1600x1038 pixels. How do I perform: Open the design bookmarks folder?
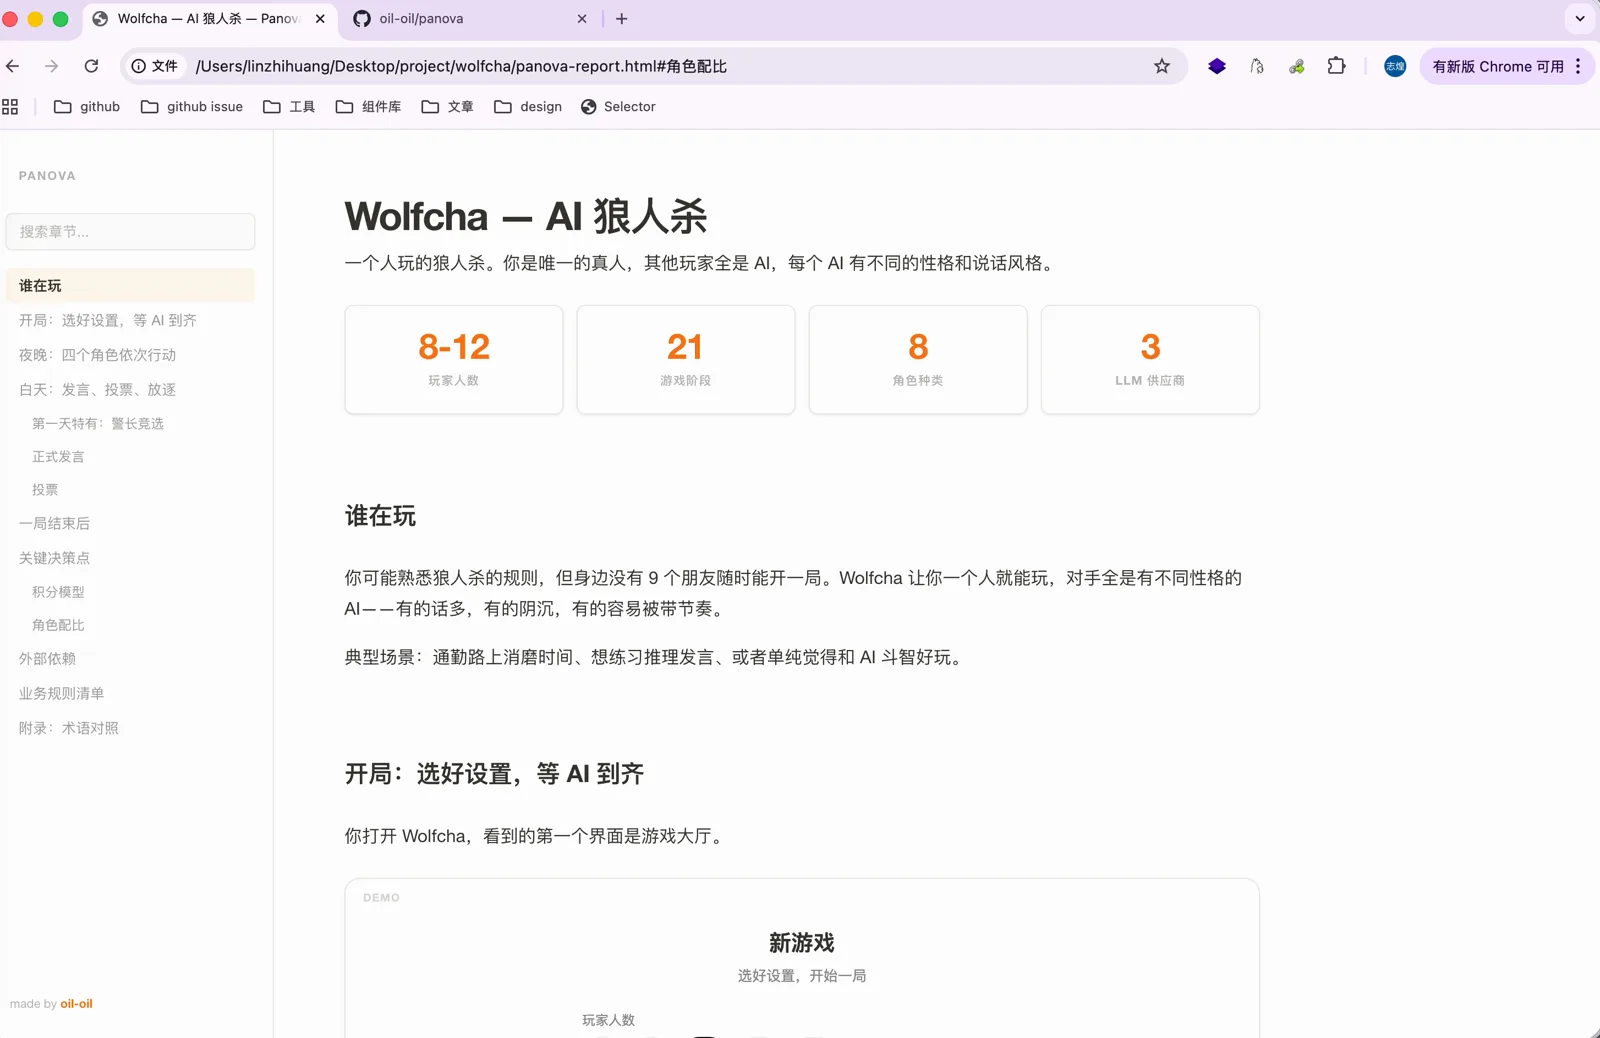pyautogui.click(x=528, y=107)
